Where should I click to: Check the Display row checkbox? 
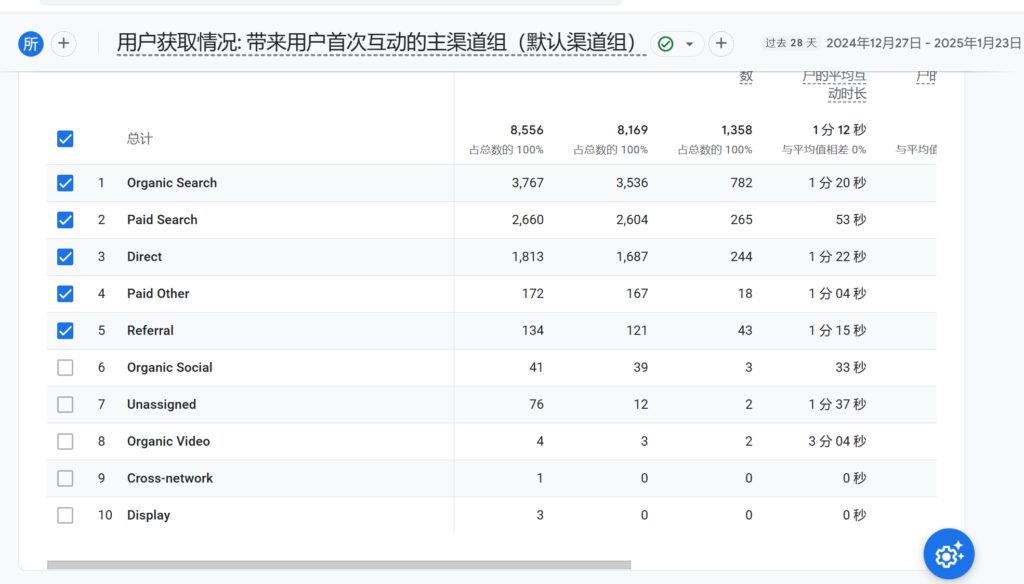(65, 515)
